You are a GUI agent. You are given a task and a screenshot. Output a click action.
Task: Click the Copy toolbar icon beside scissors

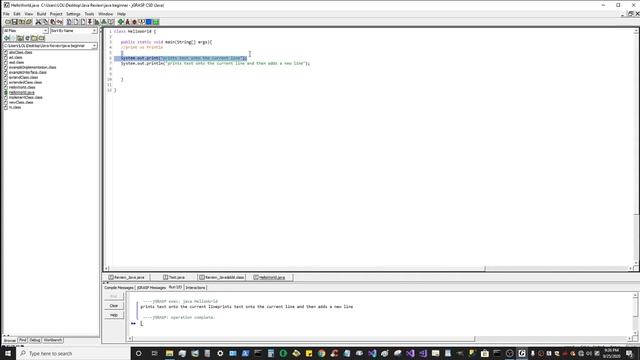pyautogui.click(x=45, y=22)
